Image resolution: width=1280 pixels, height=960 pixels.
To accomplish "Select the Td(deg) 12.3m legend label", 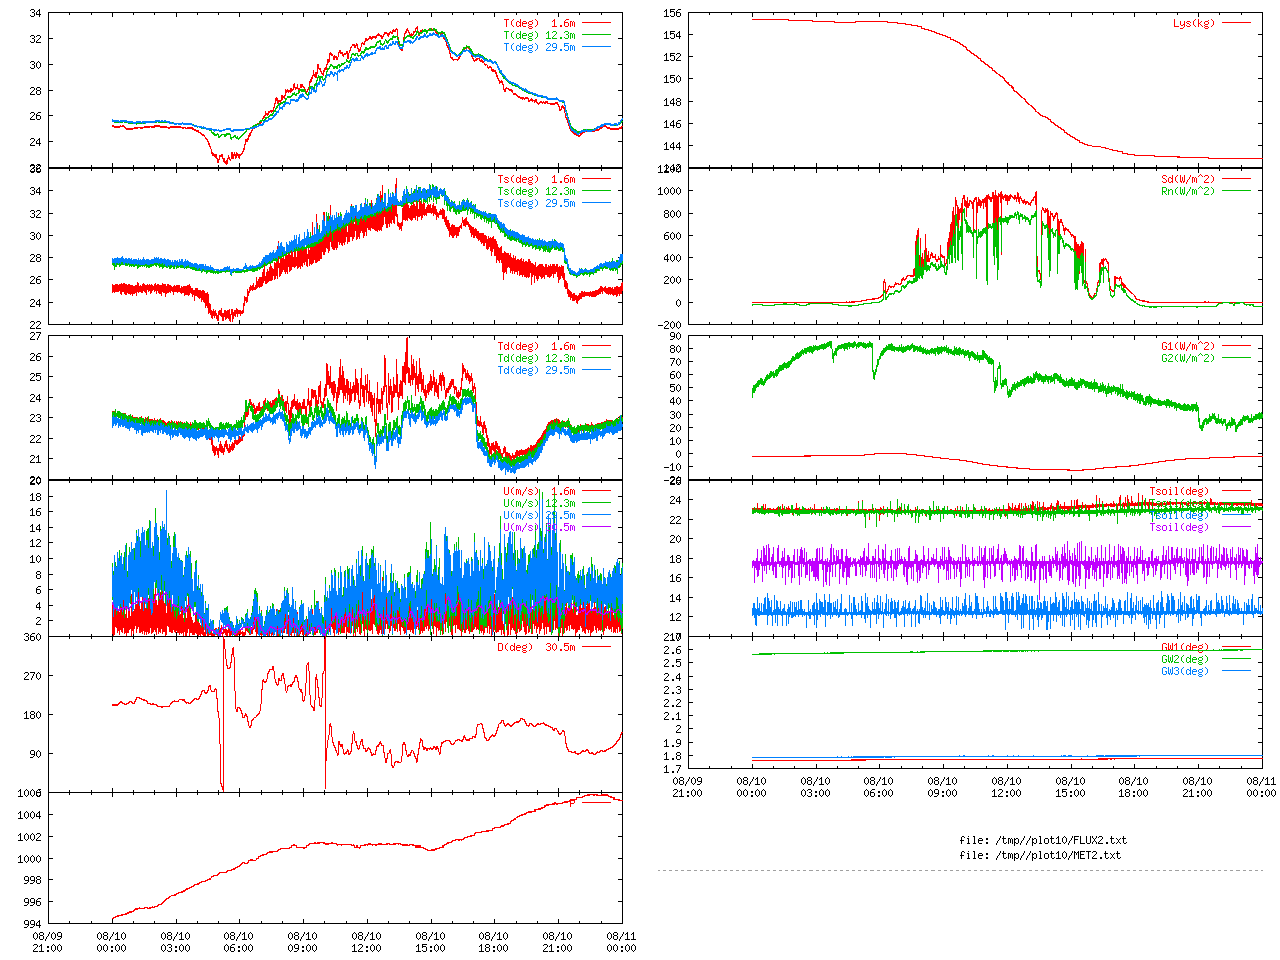I will pyautogui.click(x=536, y=358).
